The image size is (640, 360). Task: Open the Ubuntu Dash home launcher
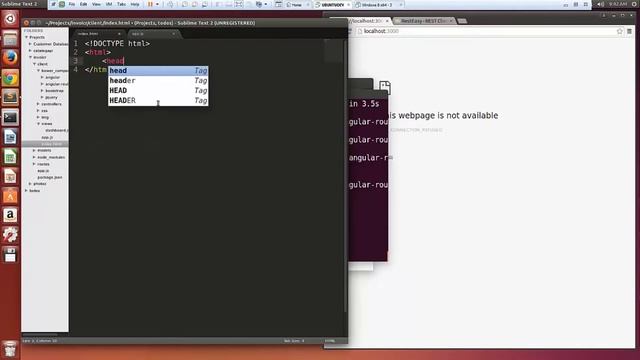pyautogui.click(x=10, y=19)
